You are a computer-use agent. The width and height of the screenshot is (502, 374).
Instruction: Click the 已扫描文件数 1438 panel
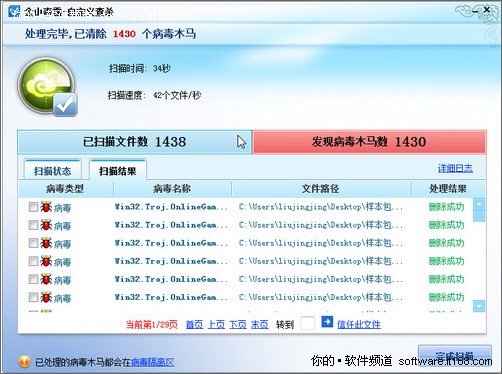pos(135,142)
